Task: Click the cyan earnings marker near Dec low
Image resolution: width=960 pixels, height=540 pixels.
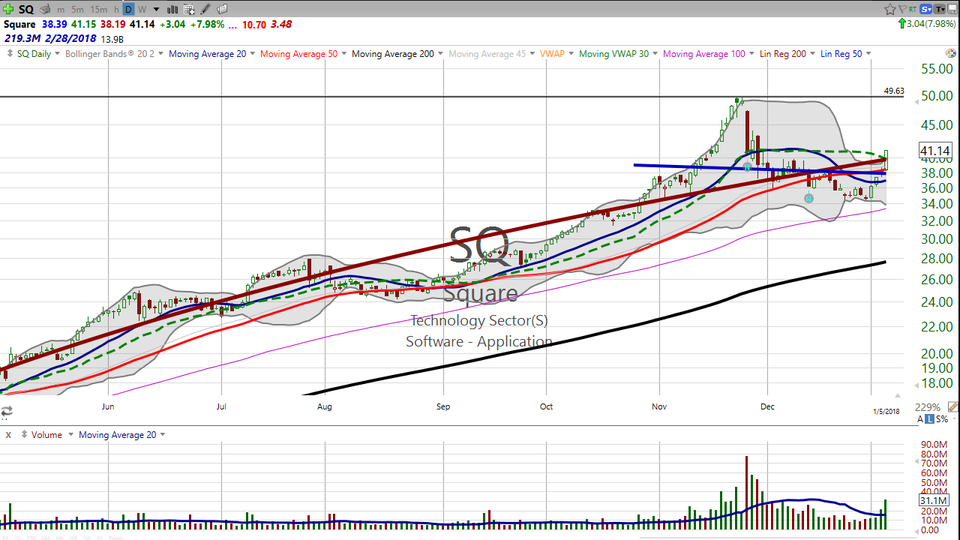Action: click(809, 198)
